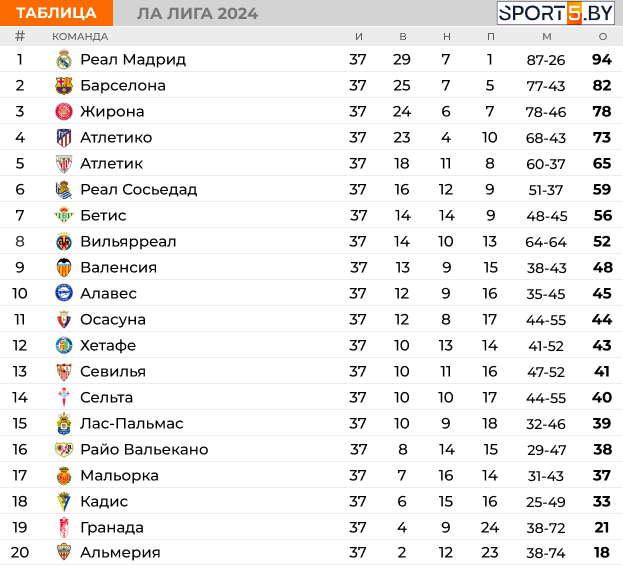Viewport: 623px width, 565px height.
Task: Click the Getafe club crest
Action: point(64,346)
